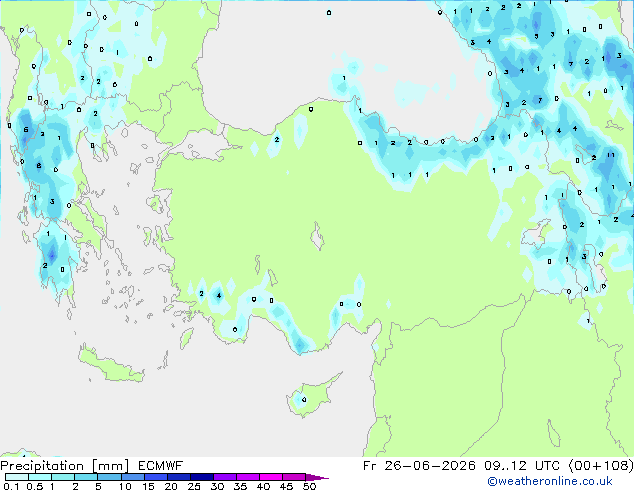Screen dimensions: 634x490
Task: Click the 0.5–1 mm legend color box
Action: click(40, 477)
